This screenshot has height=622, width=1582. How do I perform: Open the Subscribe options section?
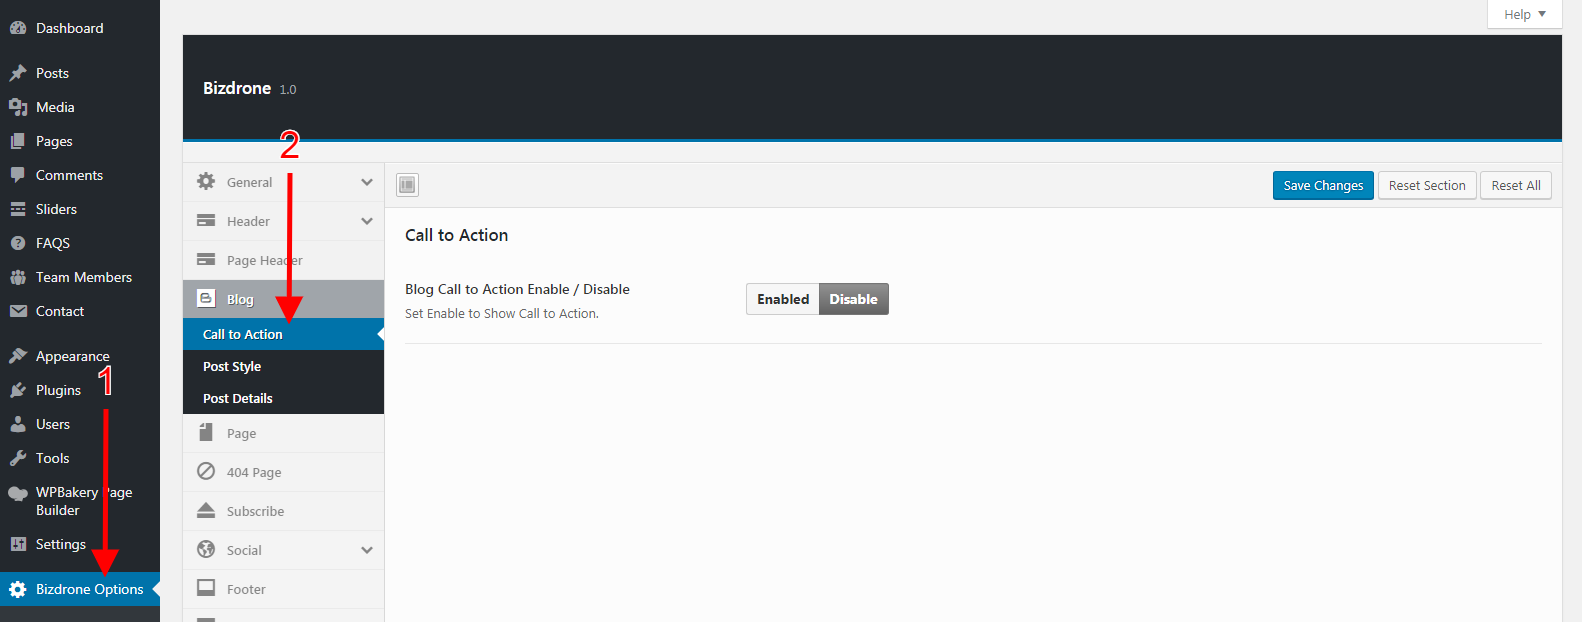coord(283,511)
